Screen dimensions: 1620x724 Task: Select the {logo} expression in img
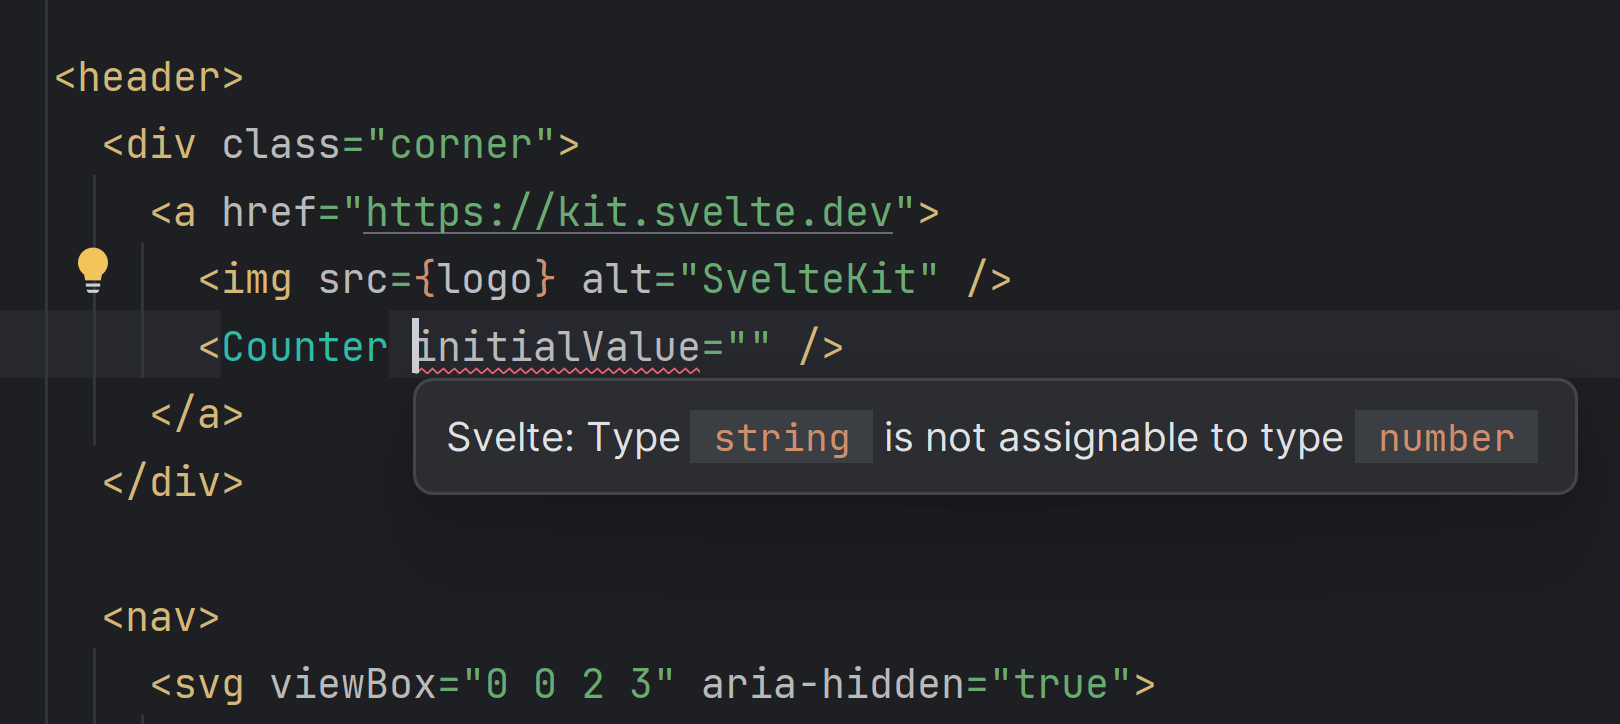point(486,280)
